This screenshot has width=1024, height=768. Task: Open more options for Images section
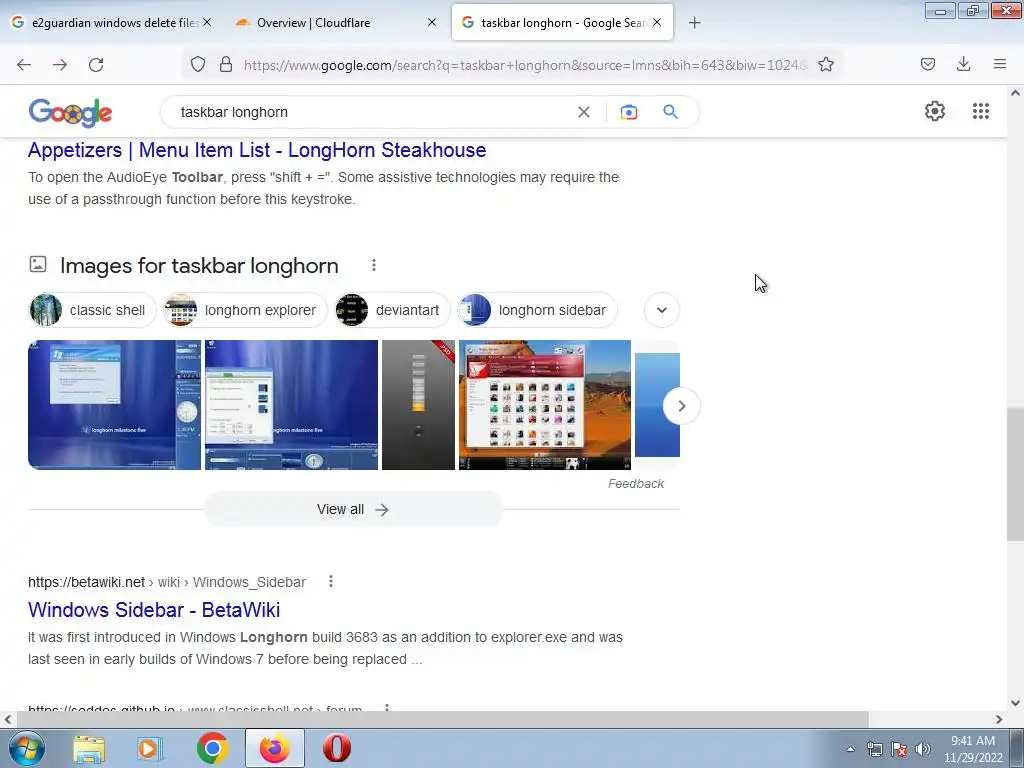tap(374, 265)
